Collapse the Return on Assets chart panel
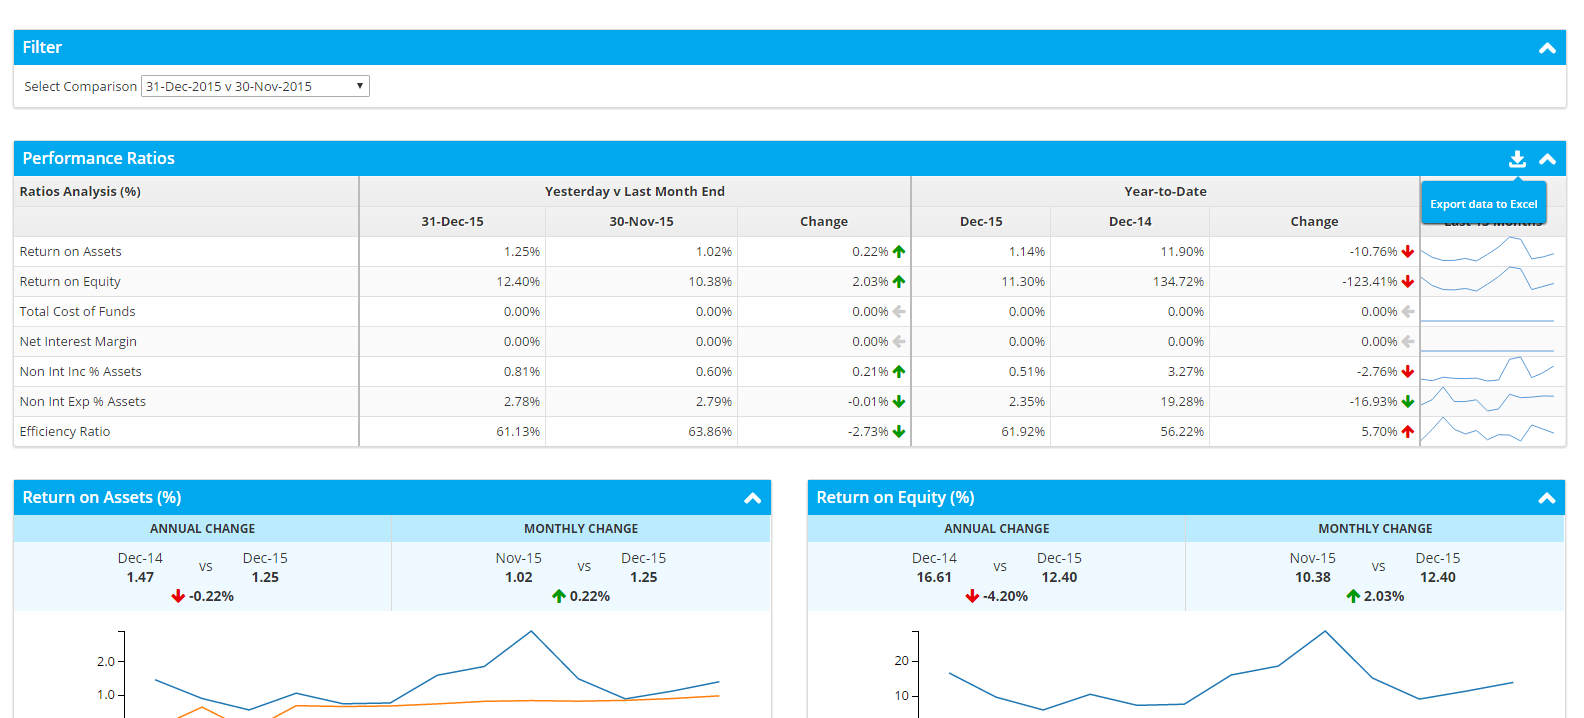 [x=753, y=498]
